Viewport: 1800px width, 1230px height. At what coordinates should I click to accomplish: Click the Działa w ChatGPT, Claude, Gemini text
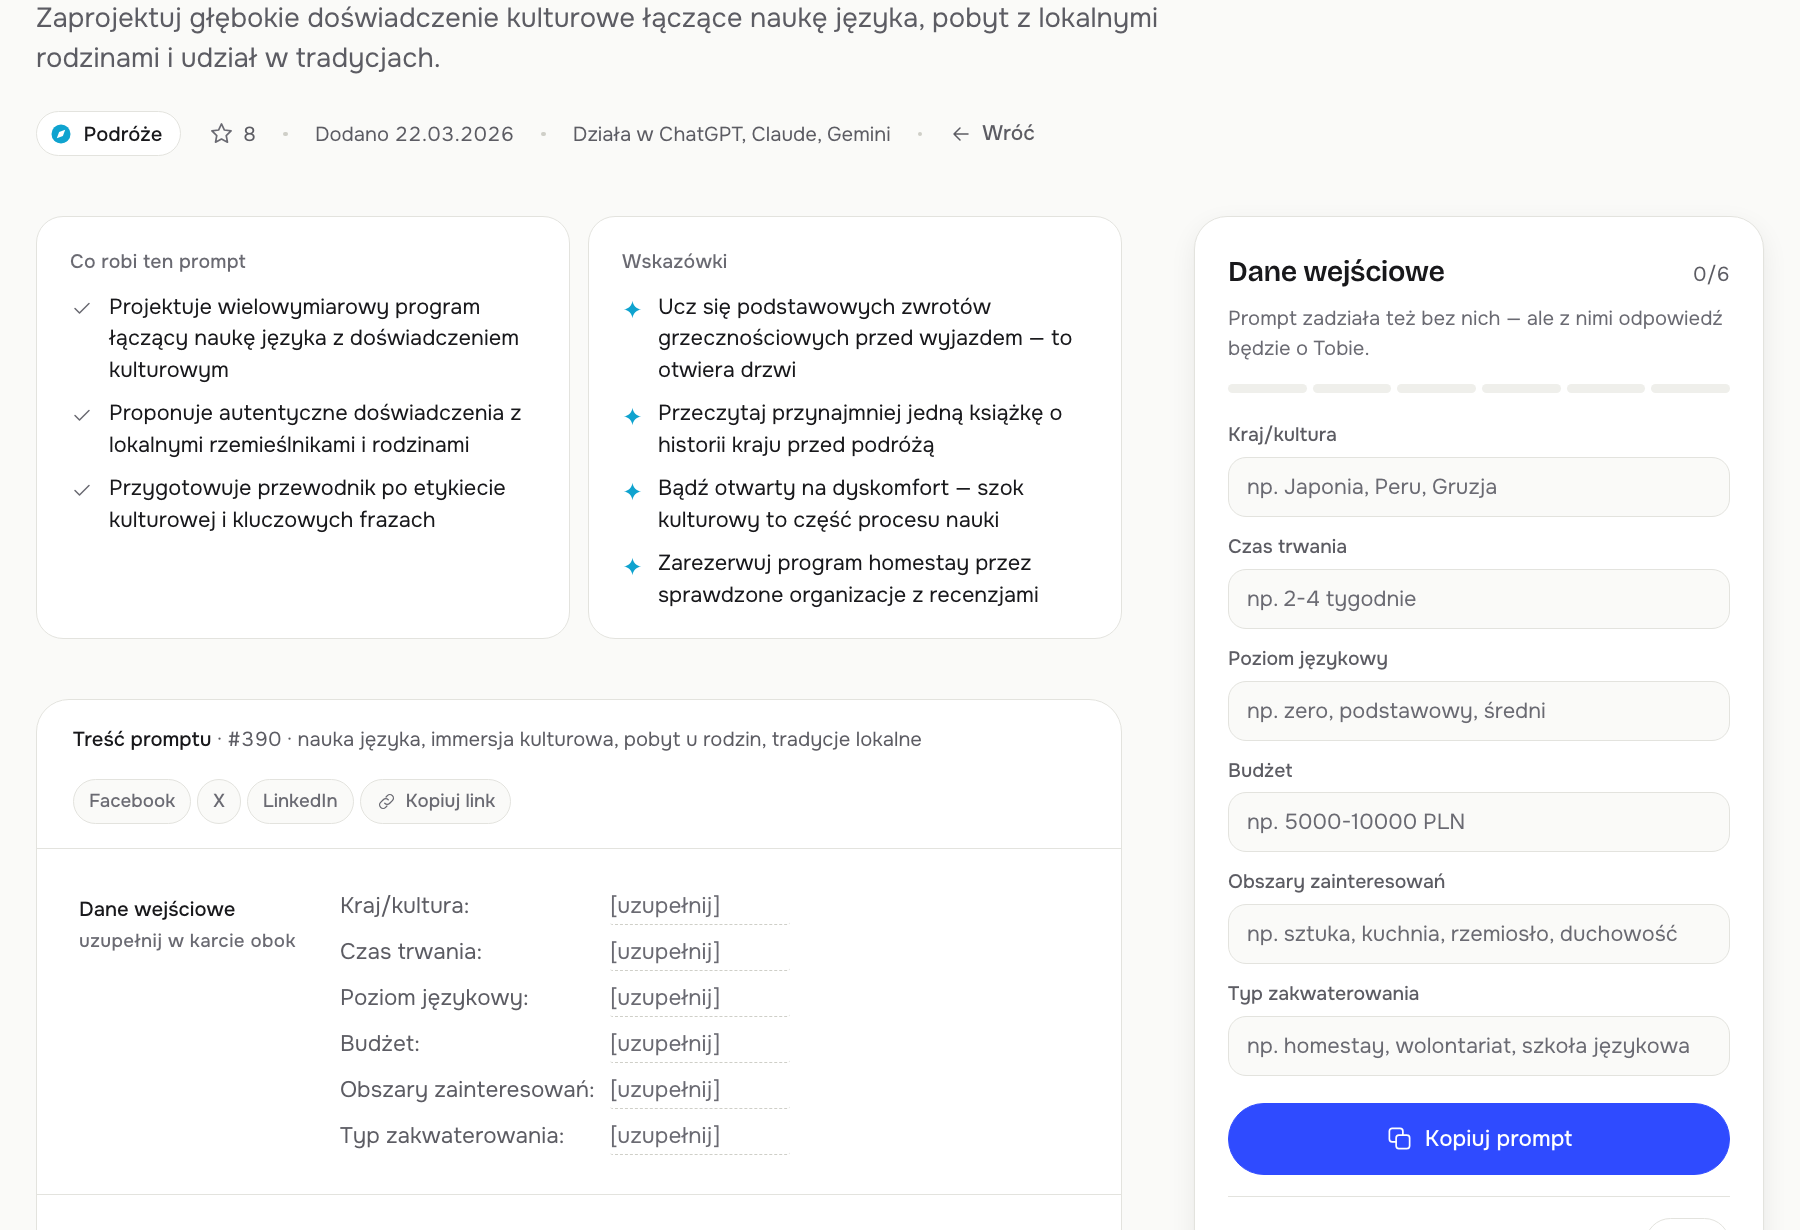731,134
